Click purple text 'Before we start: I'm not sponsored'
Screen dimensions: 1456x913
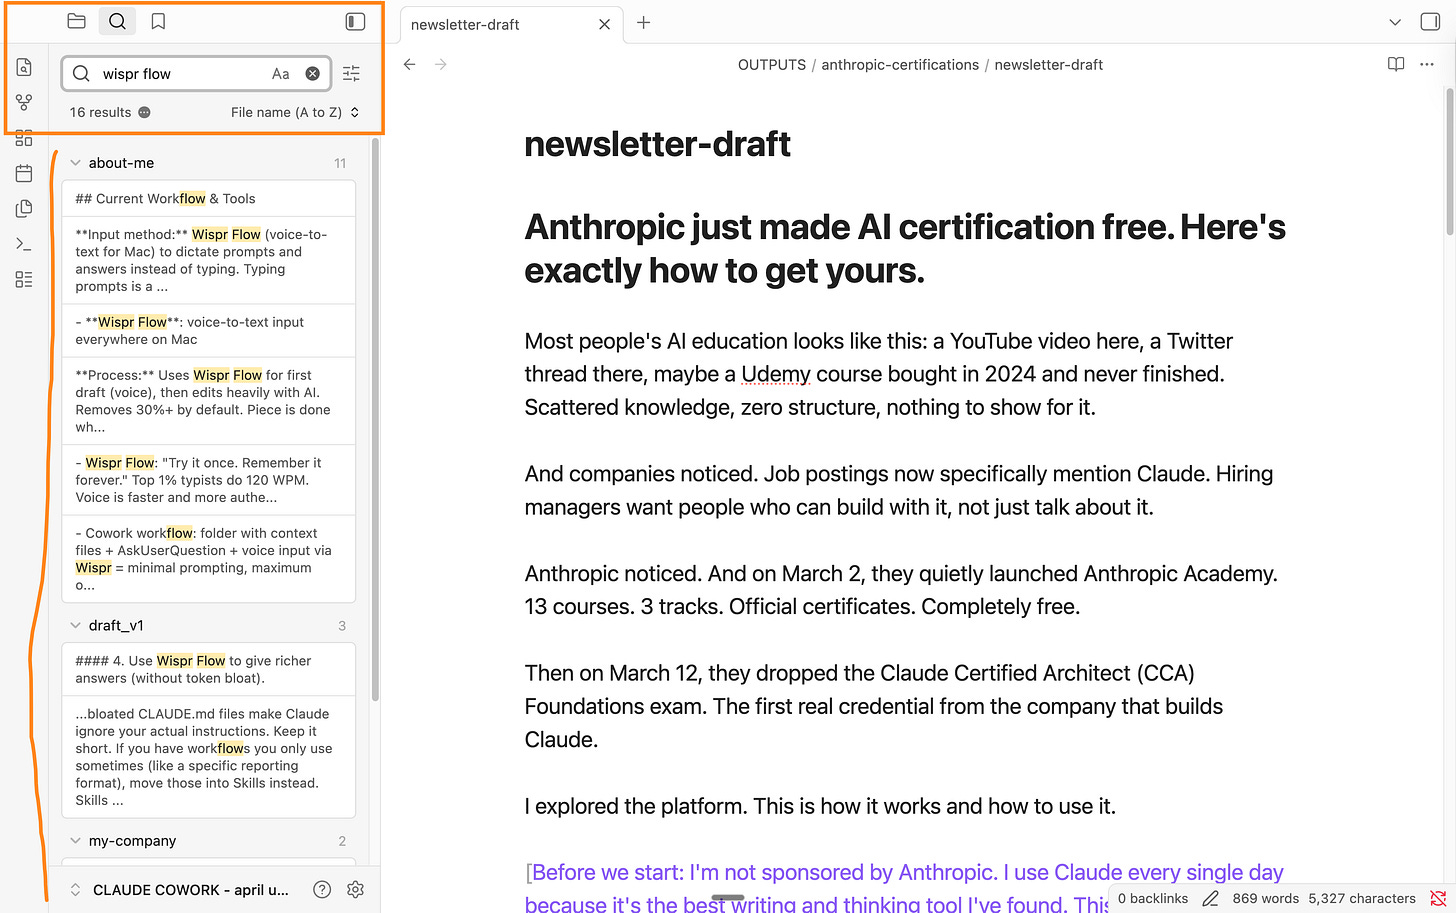[x=907, y=872]
